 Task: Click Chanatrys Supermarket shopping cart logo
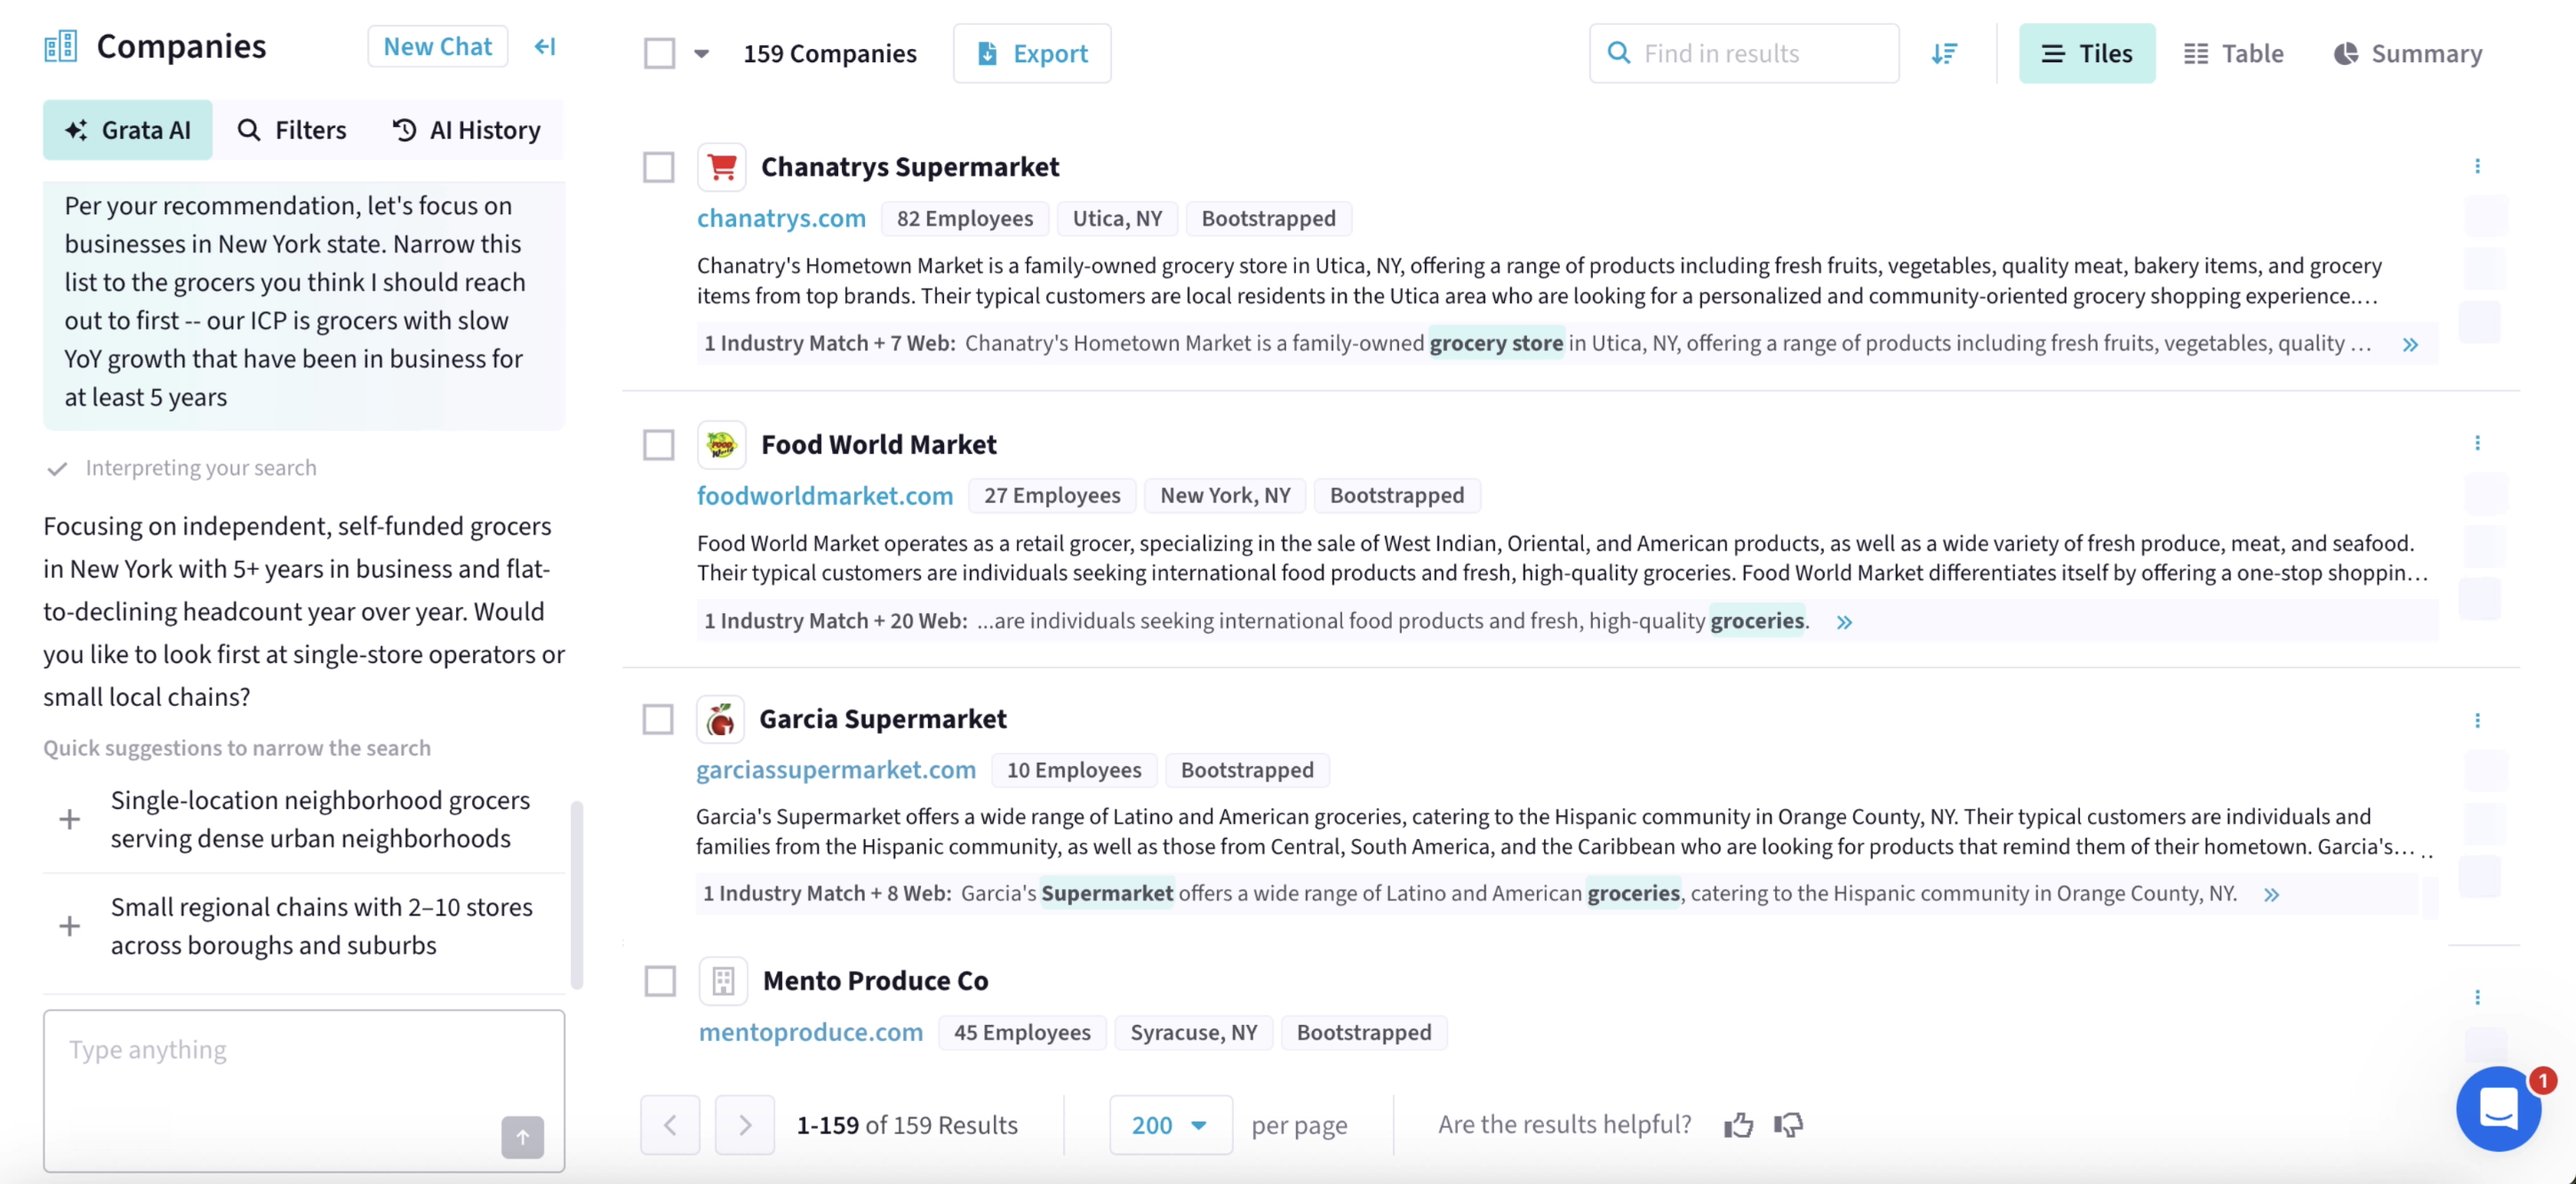point(722,166)
